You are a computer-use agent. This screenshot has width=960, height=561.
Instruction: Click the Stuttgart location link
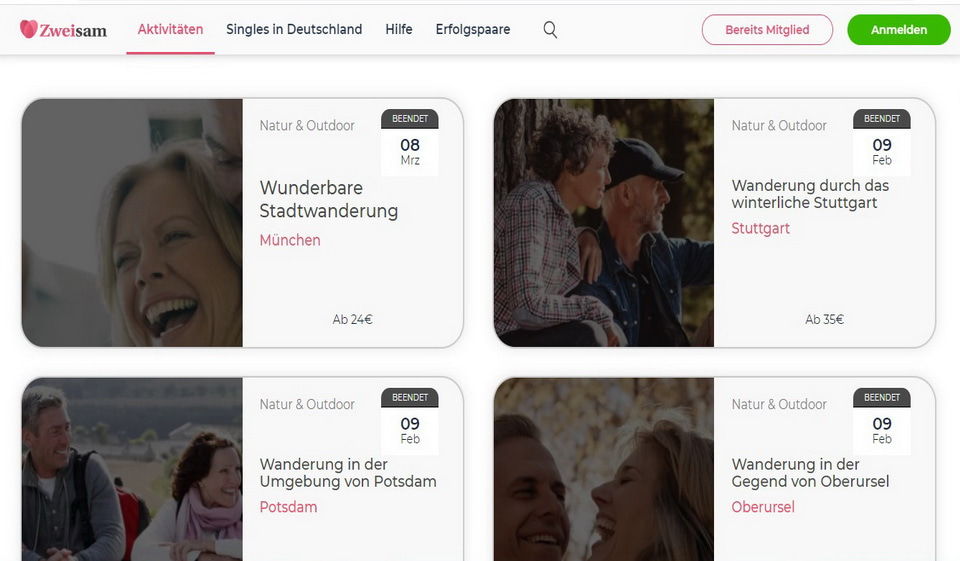(x=760, y=228)
